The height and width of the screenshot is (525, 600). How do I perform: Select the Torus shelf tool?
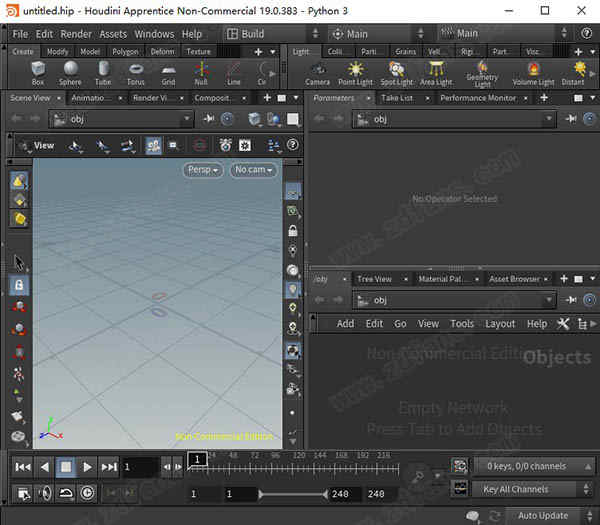tap(136, 73)
